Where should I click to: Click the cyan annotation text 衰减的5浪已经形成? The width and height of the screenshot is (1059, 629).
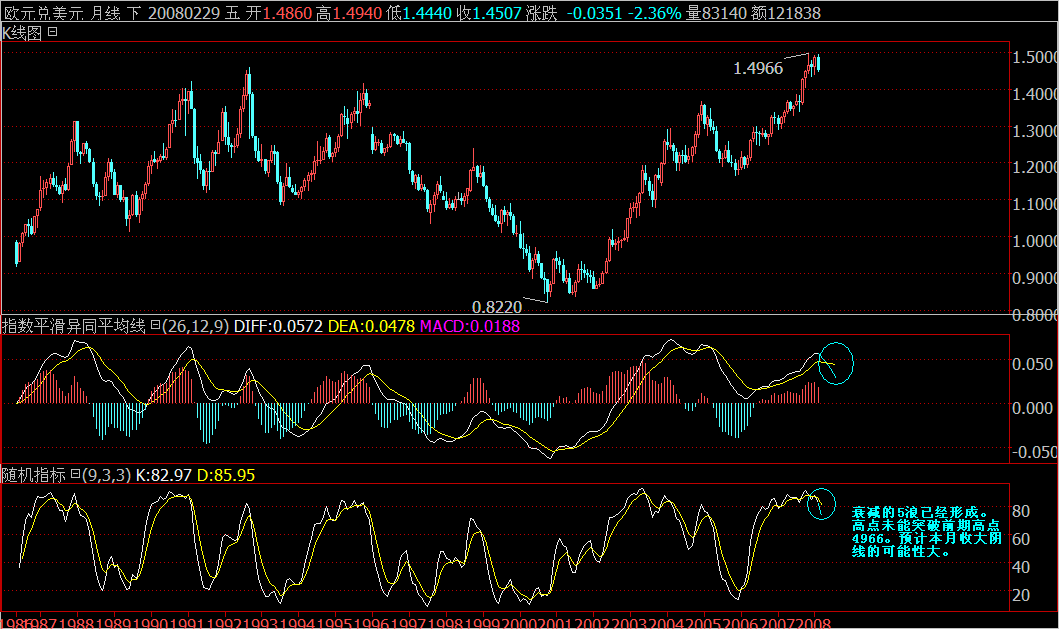coord(920,513)
